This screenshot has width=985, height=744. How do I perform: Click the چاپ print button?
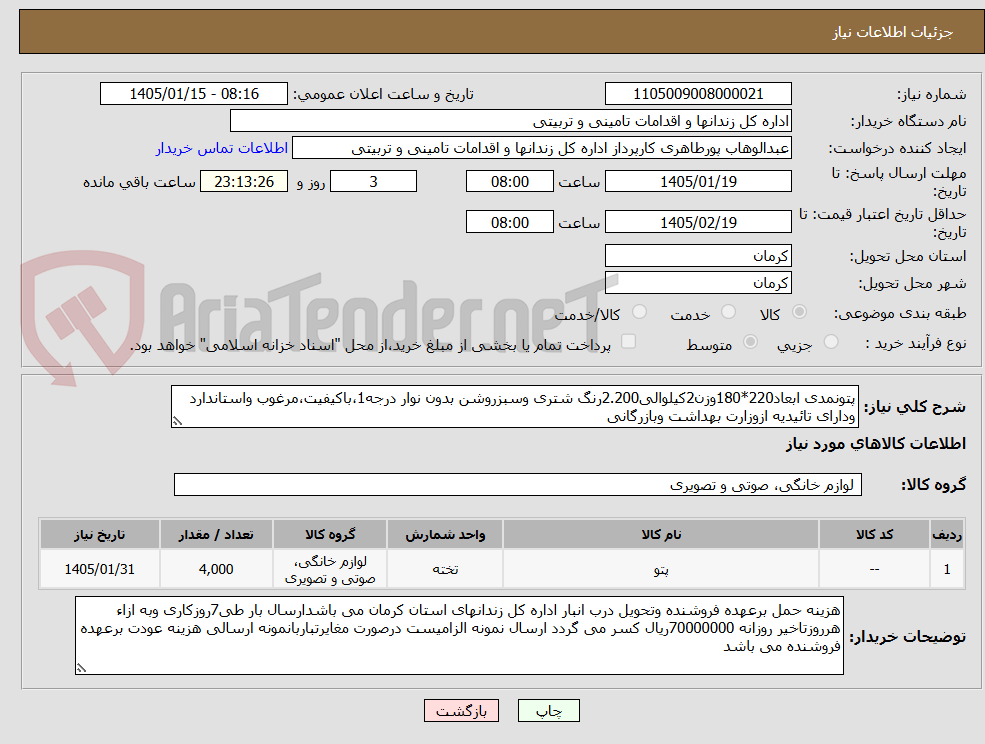point(548,711)
